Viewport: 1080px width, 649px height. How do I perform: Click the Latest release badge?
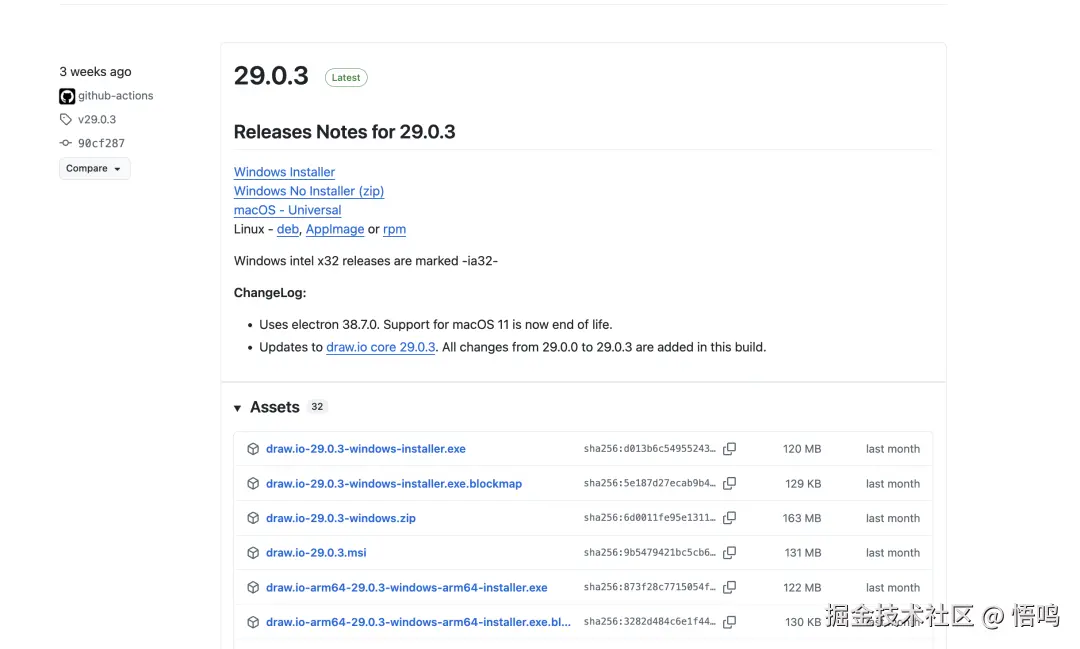pyautogui.click(x=346, y=78)
